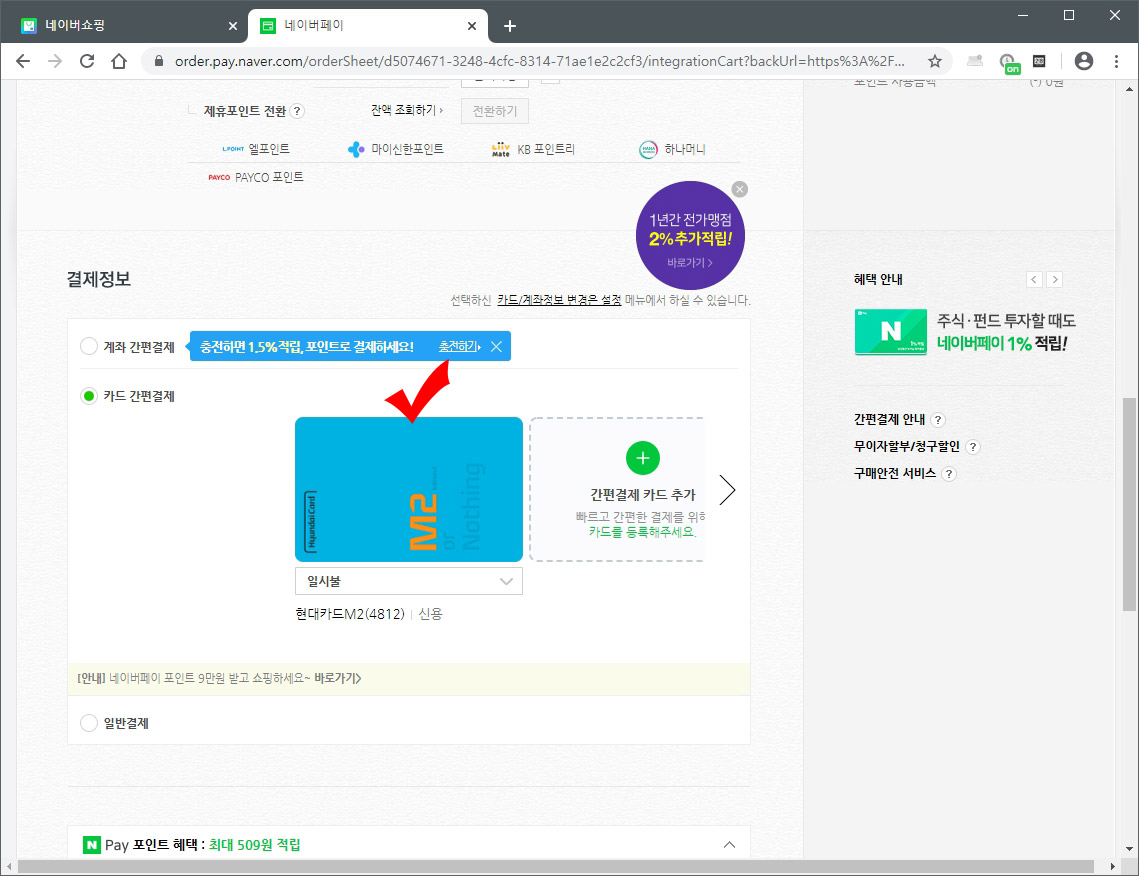The width and height of the screenshot is (1139, 876).
Task: Collapse the Pay 포인트 혜택 section
Action: coord(729,844)
